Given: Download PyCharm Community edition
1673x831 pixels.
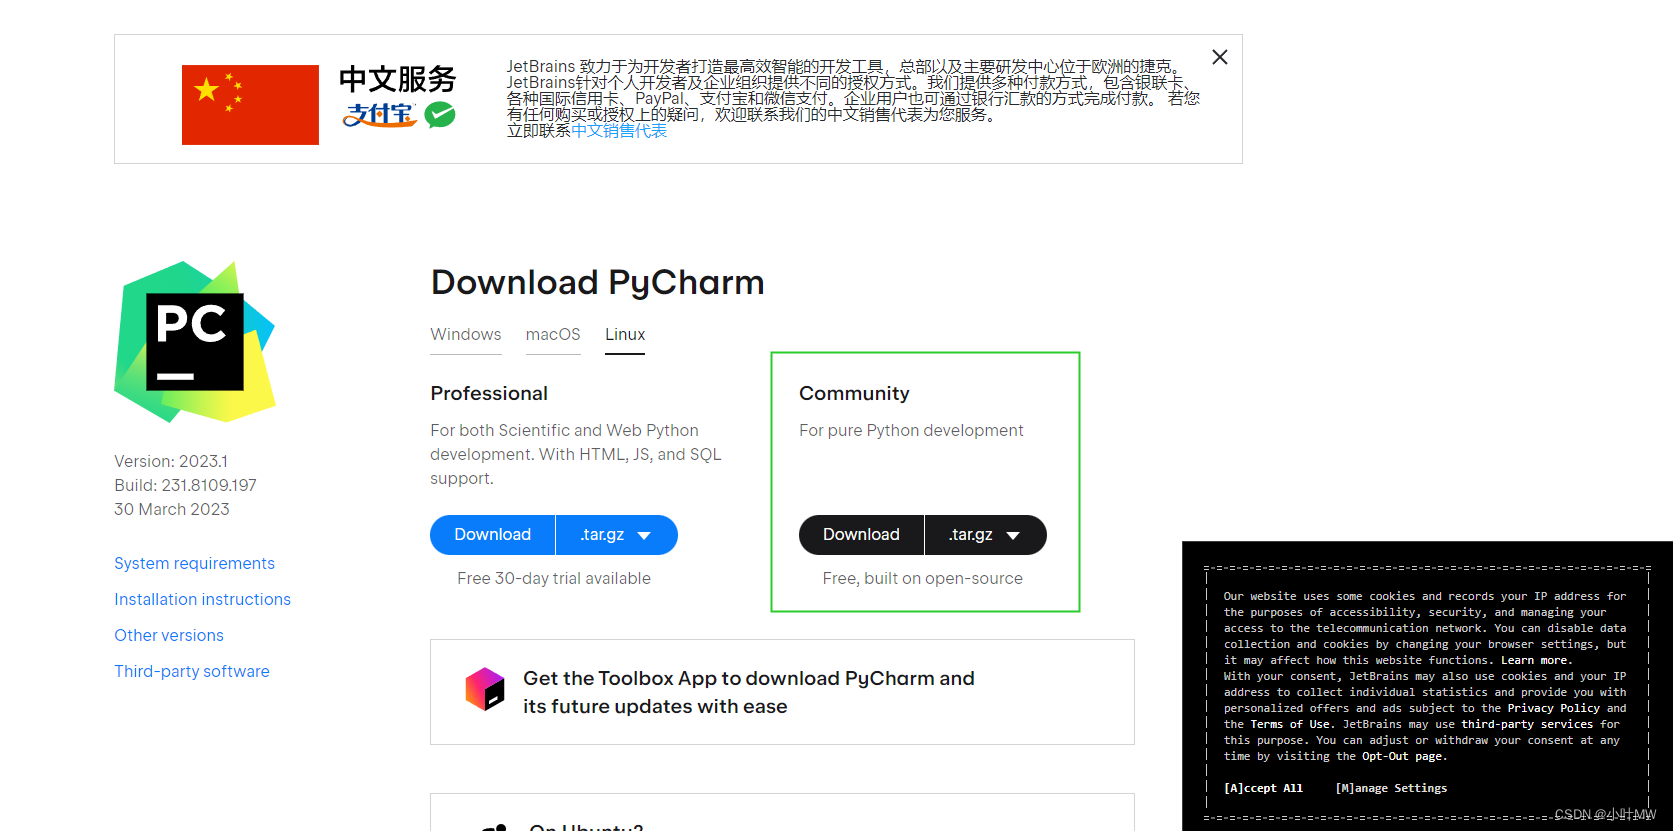Looking at the screenshot, I should coord(861,535).
